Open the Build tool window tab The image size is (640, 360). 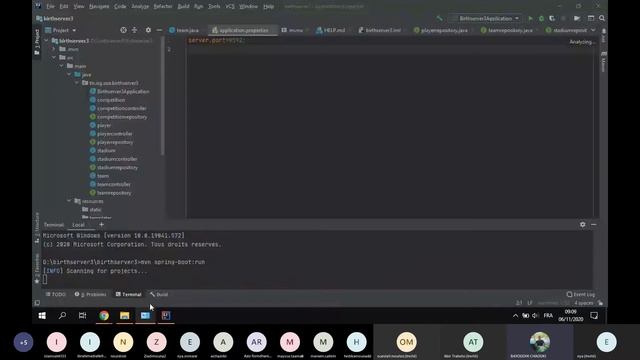[159, 294]
